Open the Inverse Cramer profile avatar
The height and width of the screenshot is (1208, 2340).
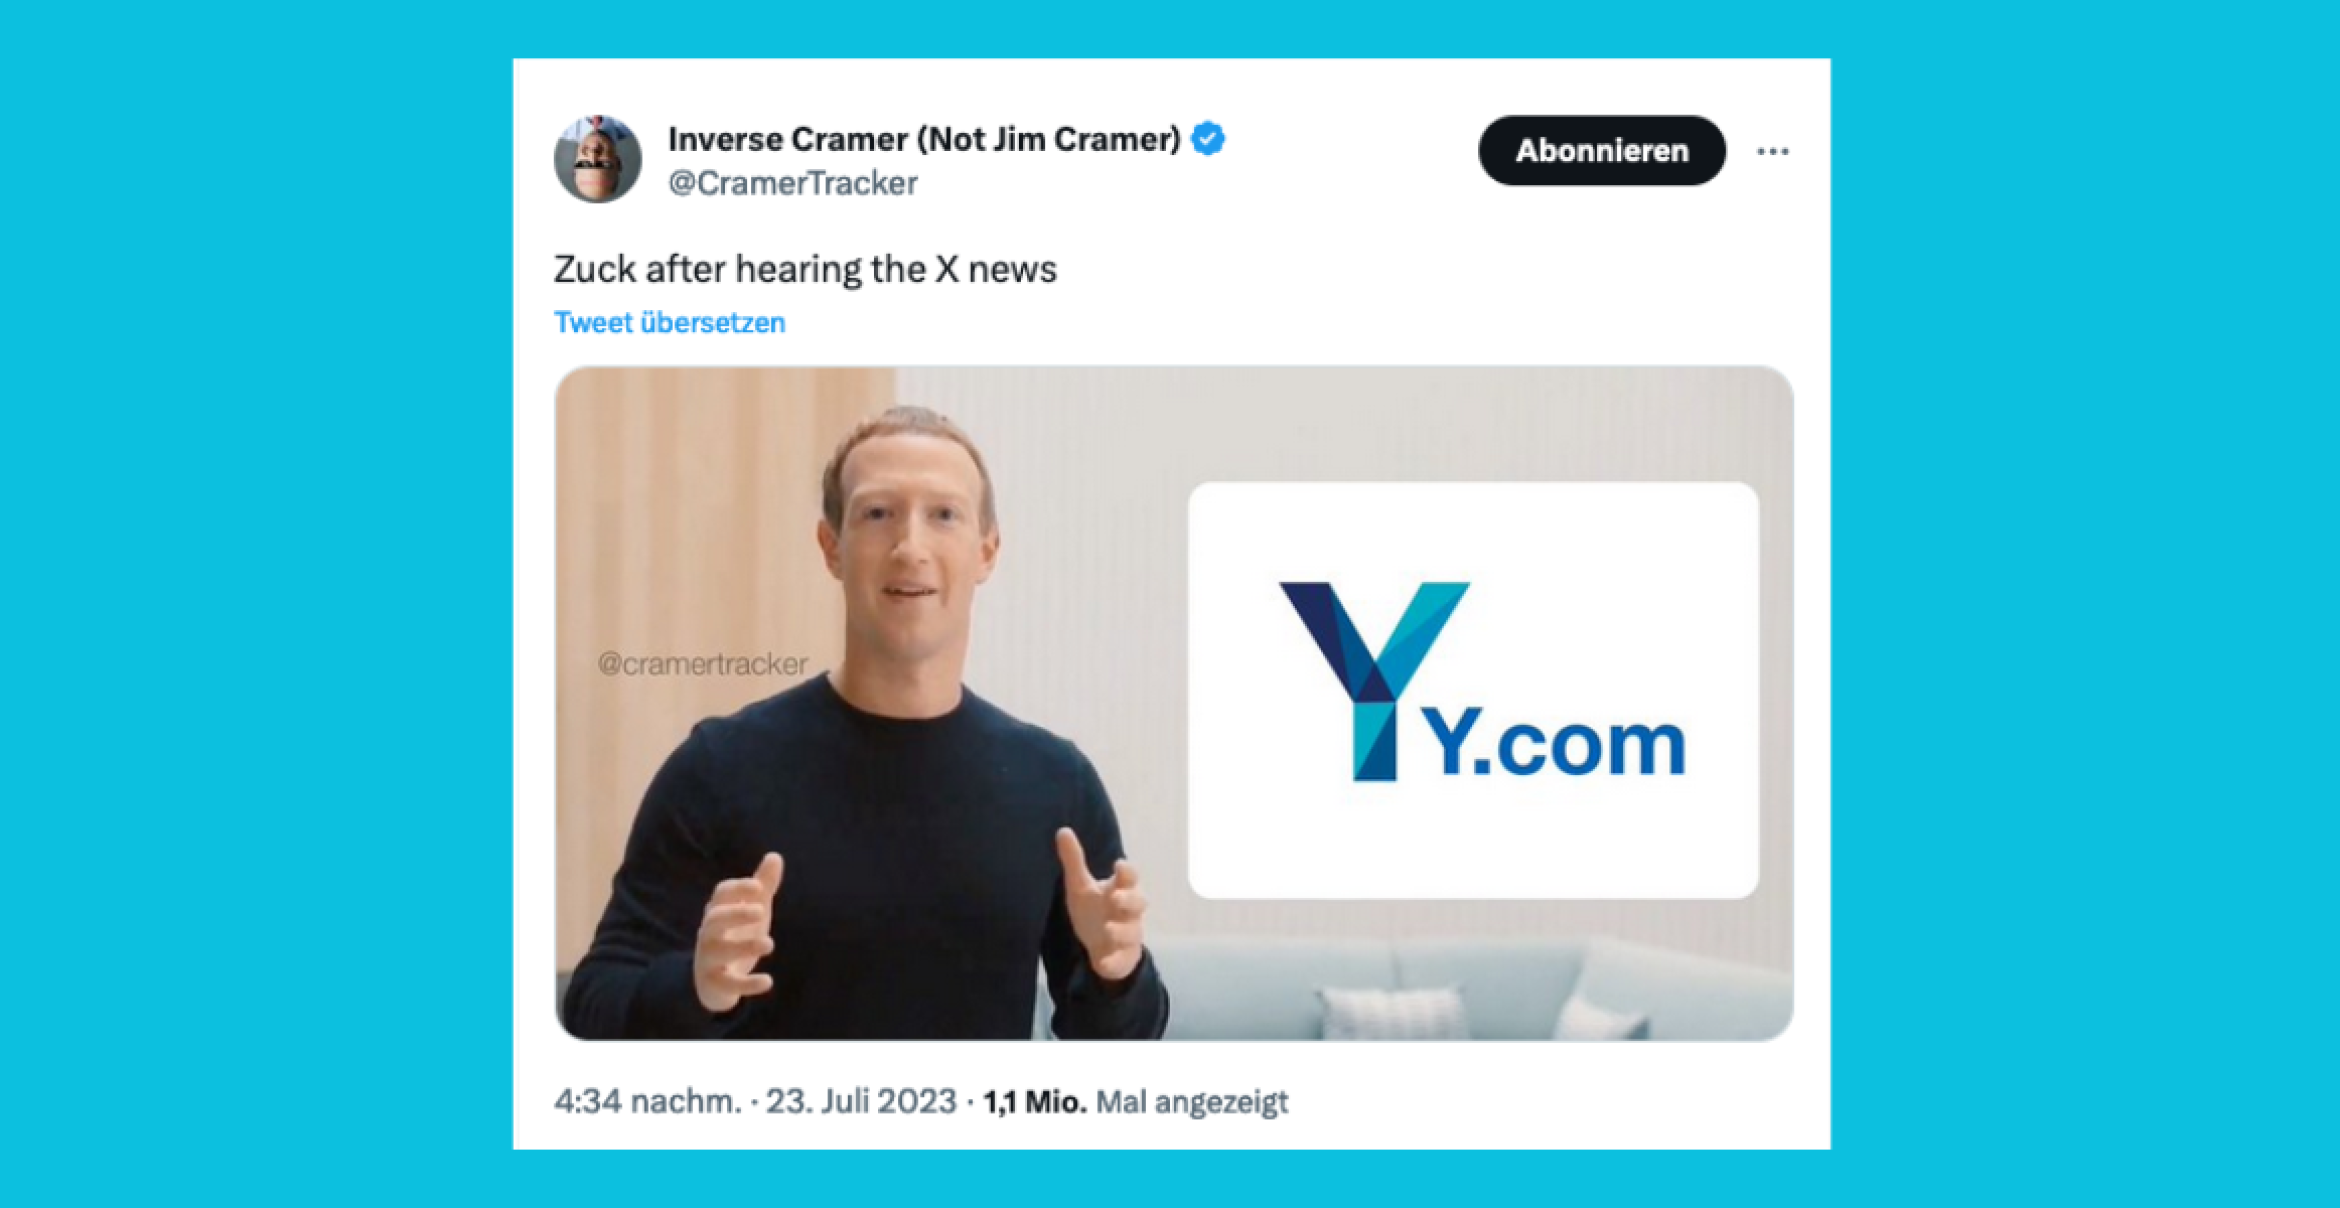point(597,159)
